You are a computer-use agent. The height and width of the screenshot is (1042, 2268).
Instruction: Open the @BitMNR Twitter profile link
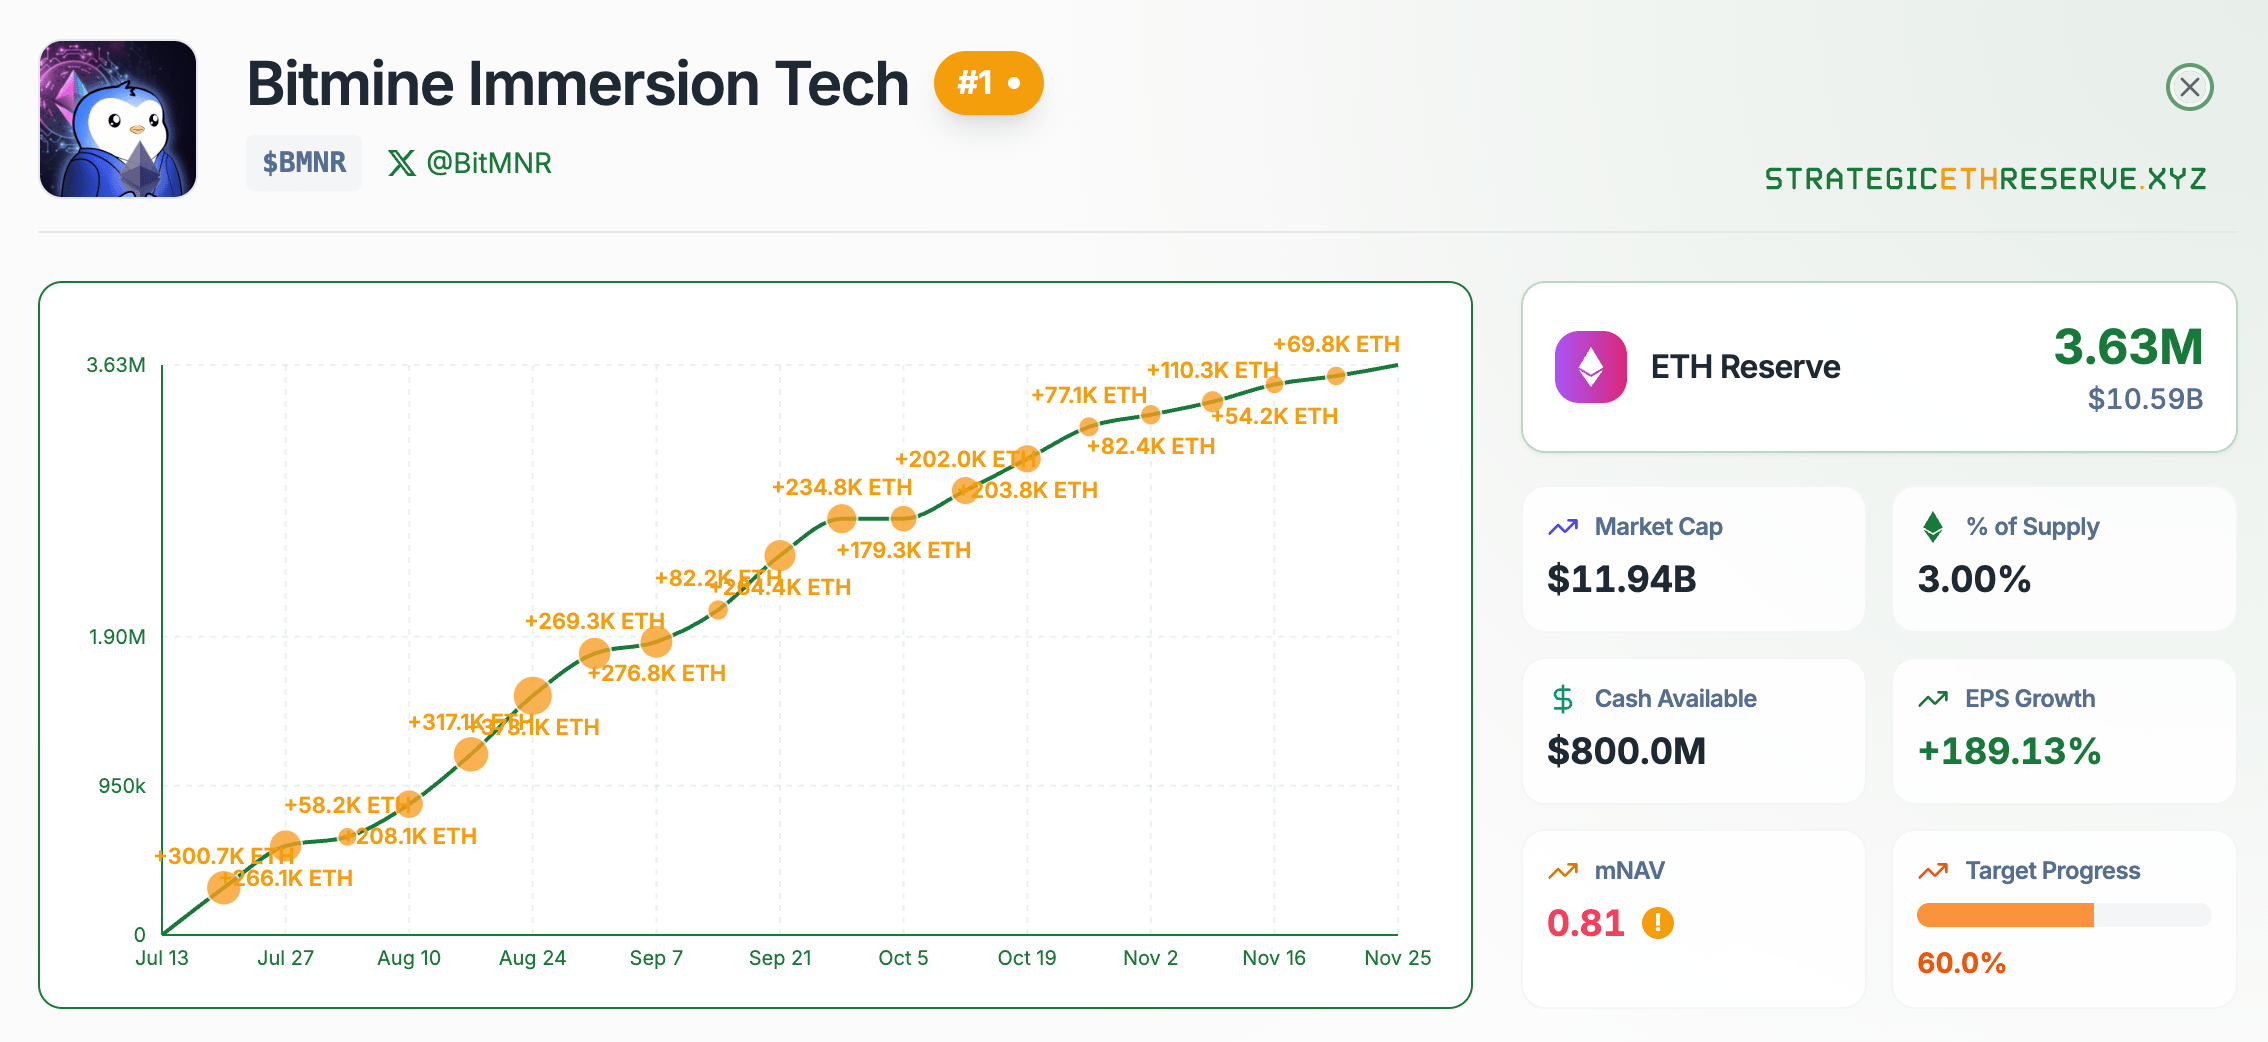pyautogui.click(x=487, y=162)
